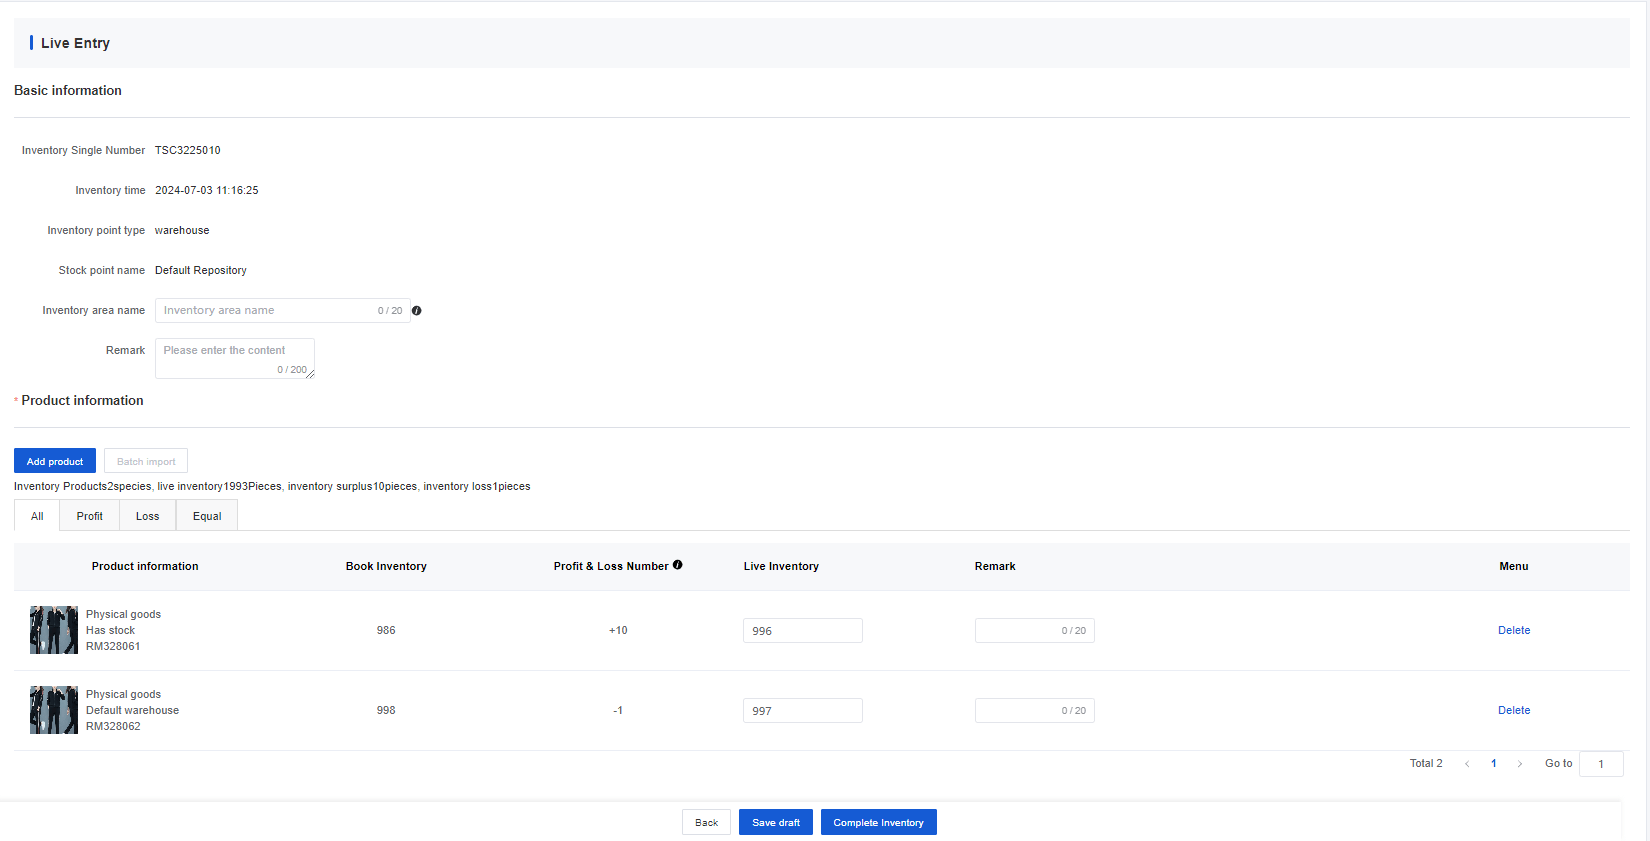Switch to the Equal tab
The height and width of the screenshot is (841, 1650).
coord(207,516)
